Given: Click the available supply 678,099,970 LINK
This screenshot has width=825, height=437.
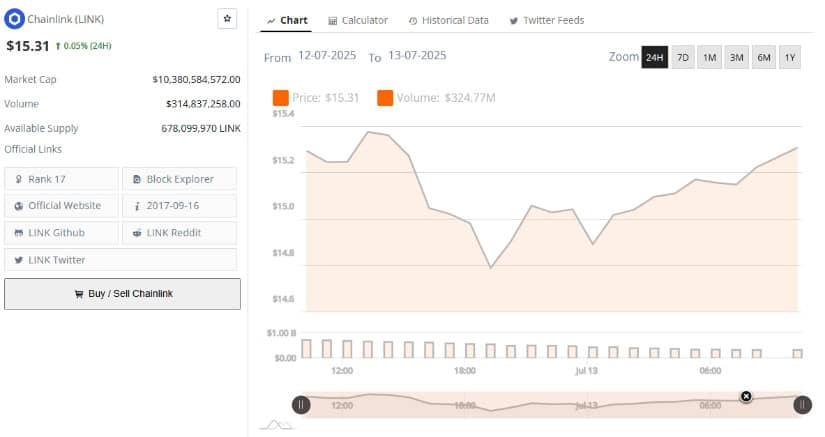Looking at the screenshot, I should 201,128.
